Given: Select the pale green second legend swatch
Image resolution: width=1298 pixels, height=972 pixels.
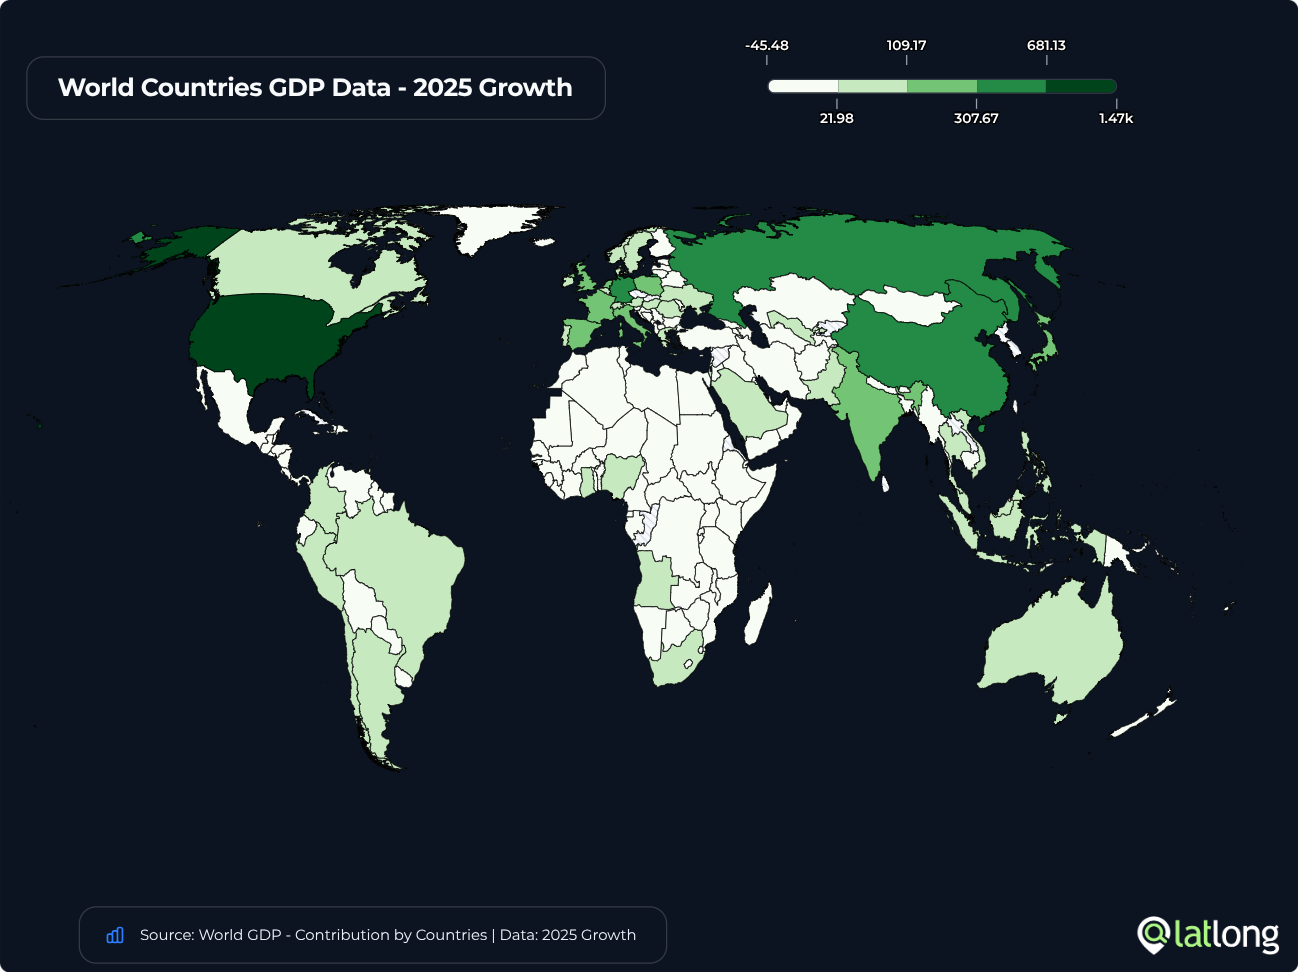Looking at the screenshot, I should click(872, 86).
